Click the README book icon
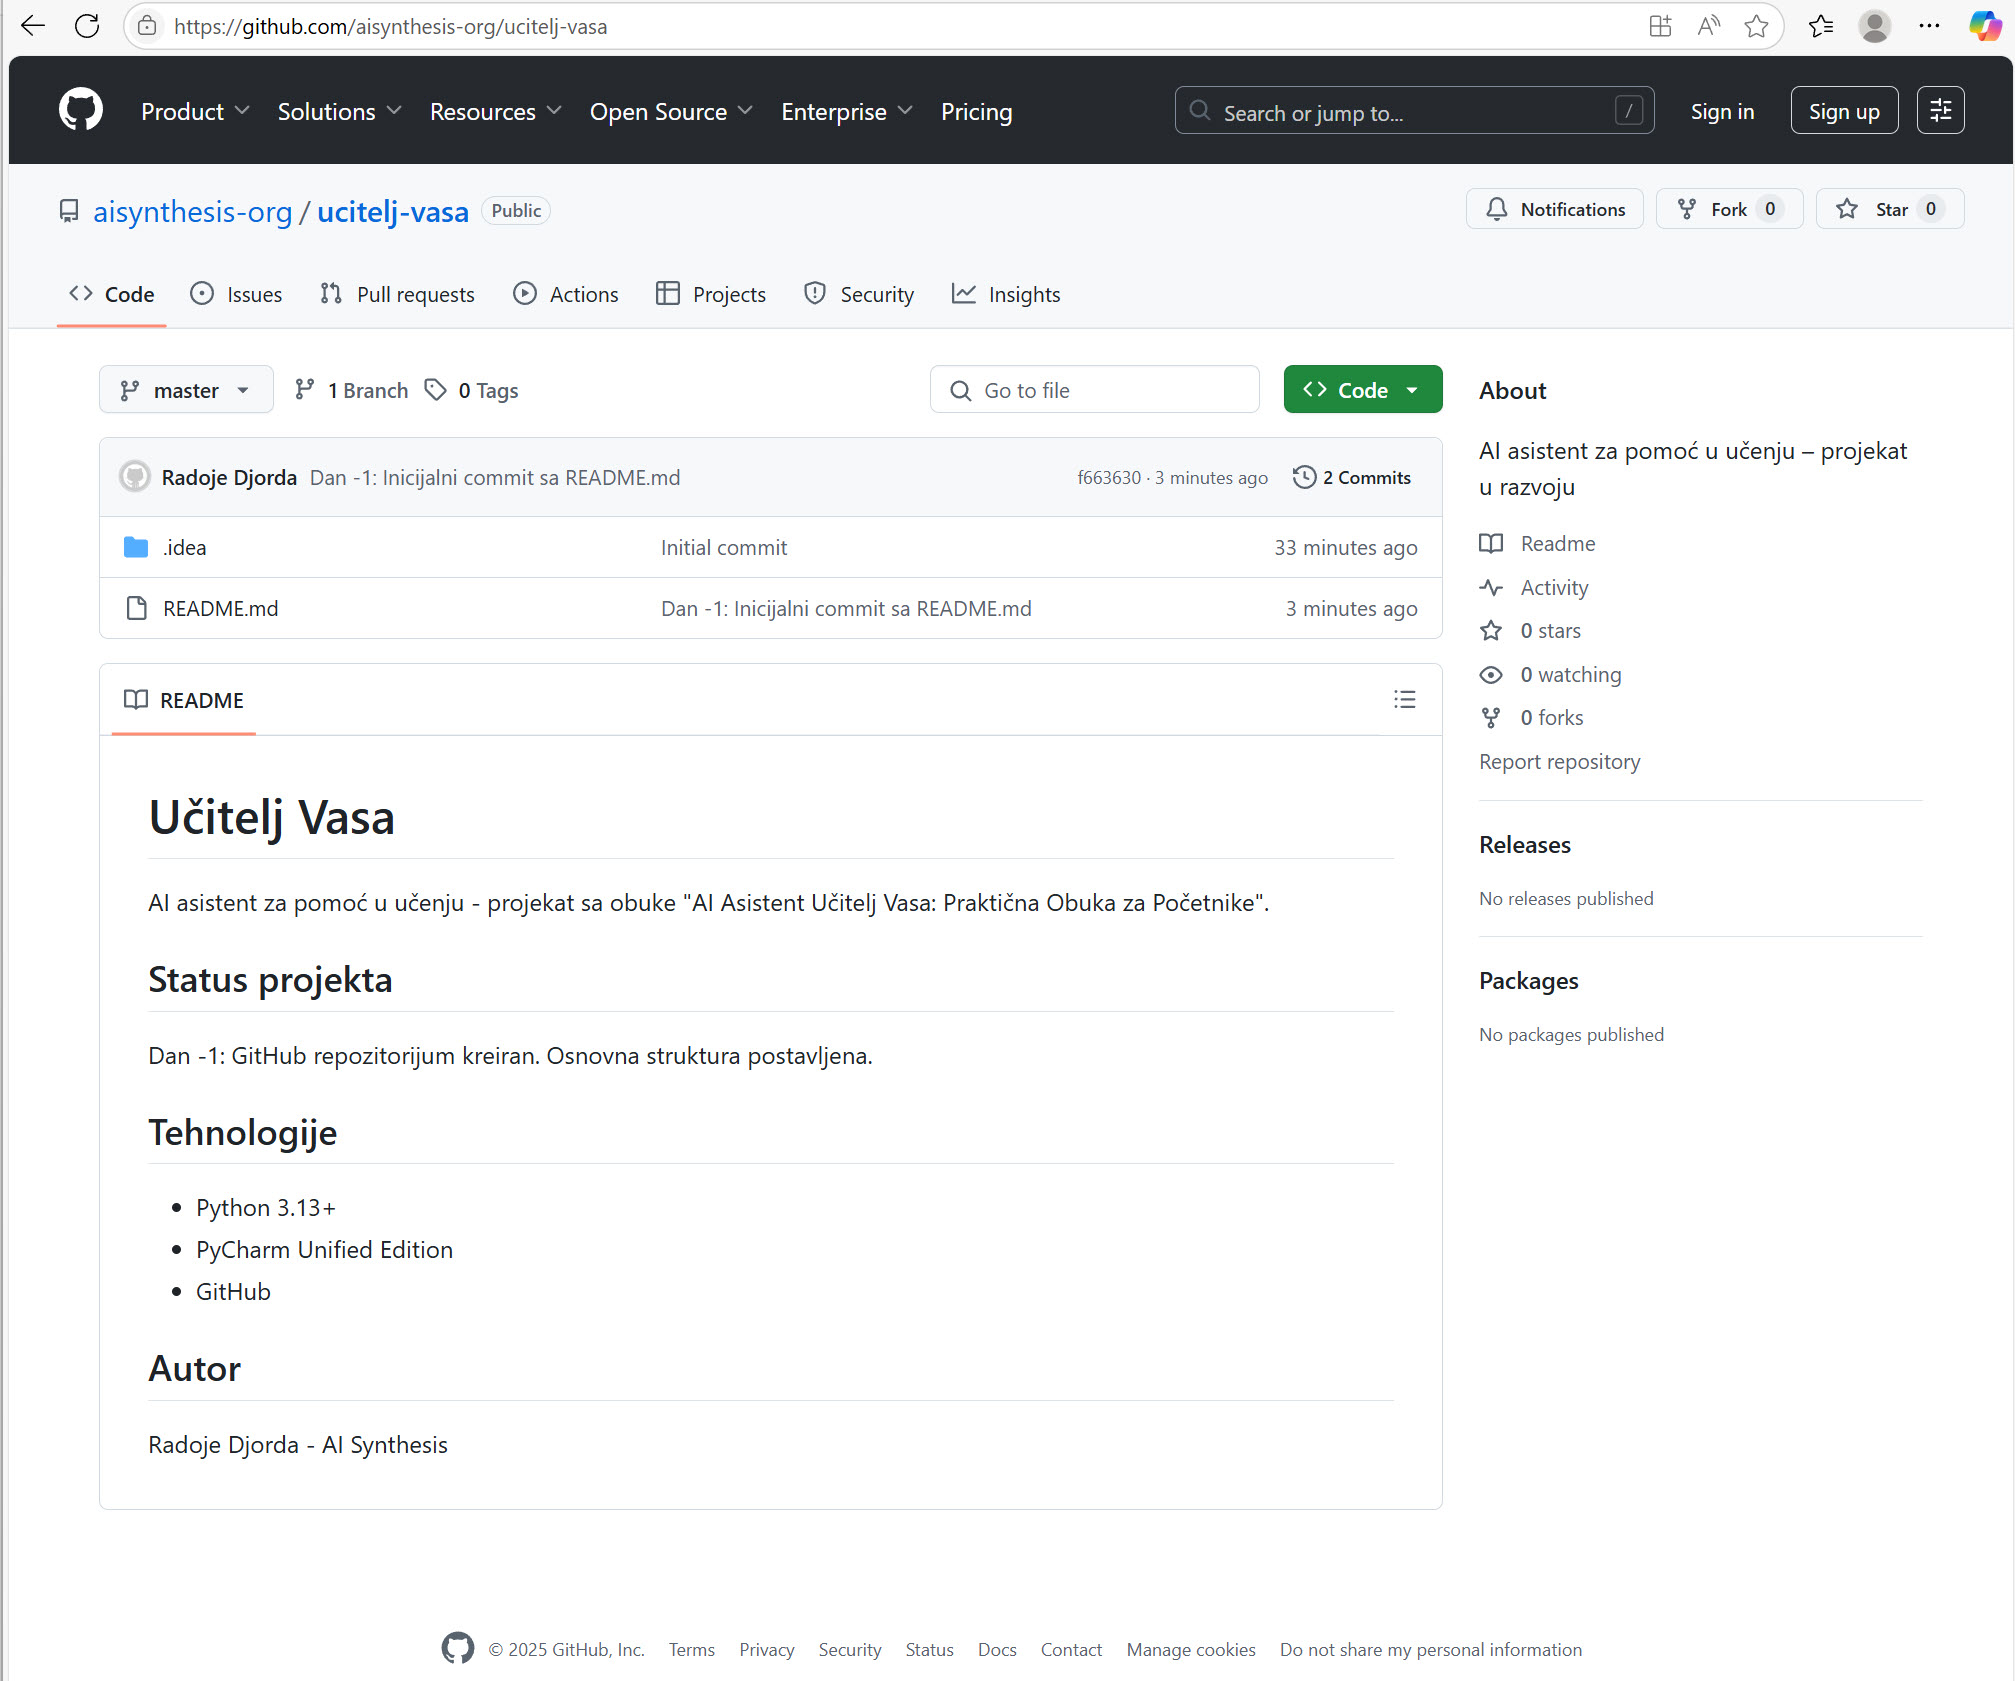Screen dimensions: 2015x1681 click(136, 700)
